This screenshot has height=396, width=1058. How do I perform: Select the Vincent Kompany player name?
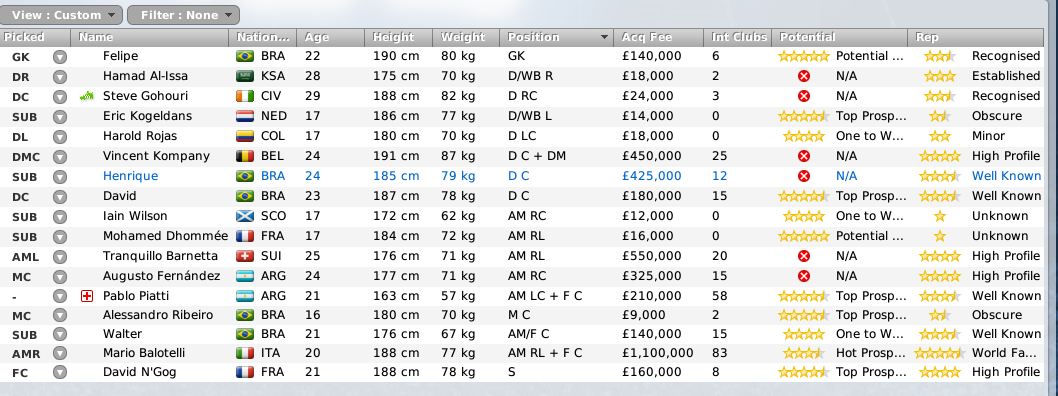156,156
